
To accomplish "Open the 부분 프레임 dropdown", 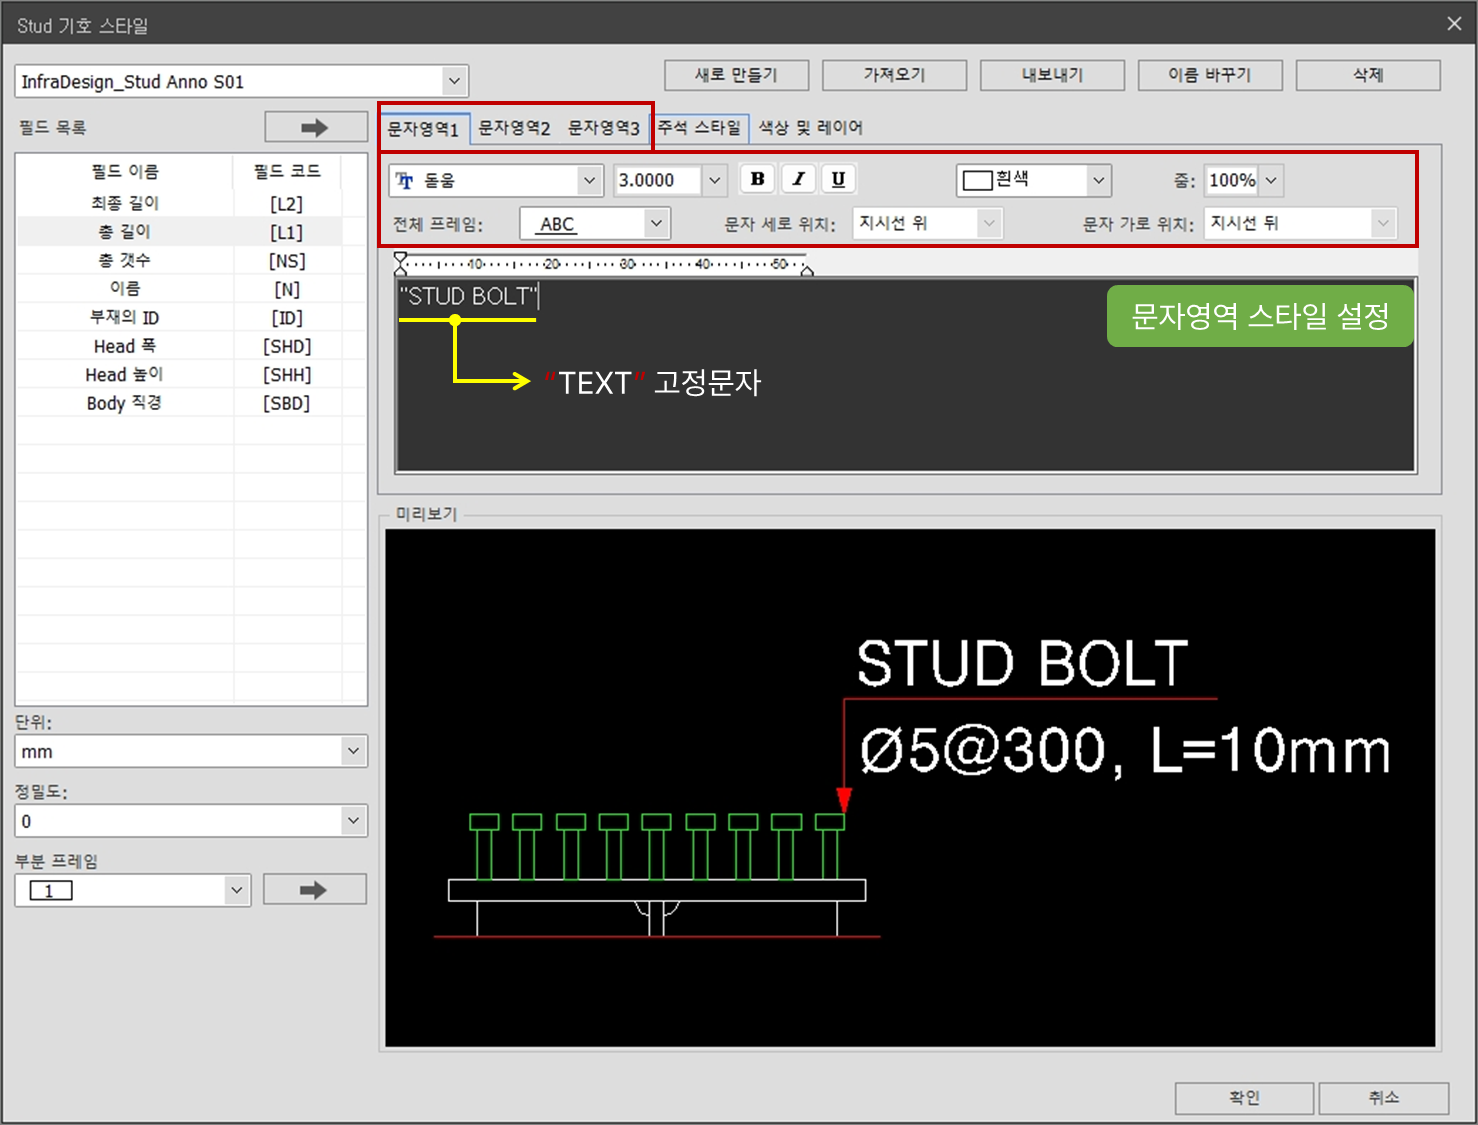I will [x=236, y=890].
